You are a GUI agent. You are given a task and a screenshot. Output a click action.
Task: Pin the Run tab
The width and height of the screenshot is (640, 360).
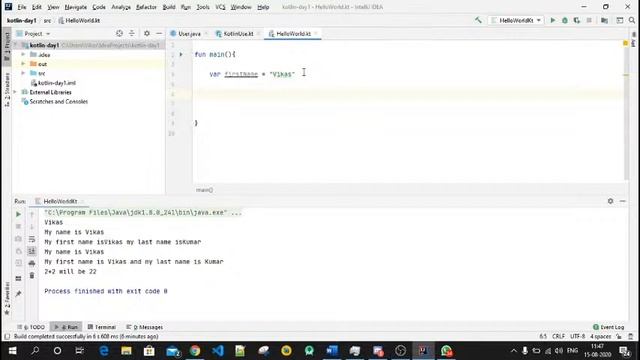click(x=18, y=293)
